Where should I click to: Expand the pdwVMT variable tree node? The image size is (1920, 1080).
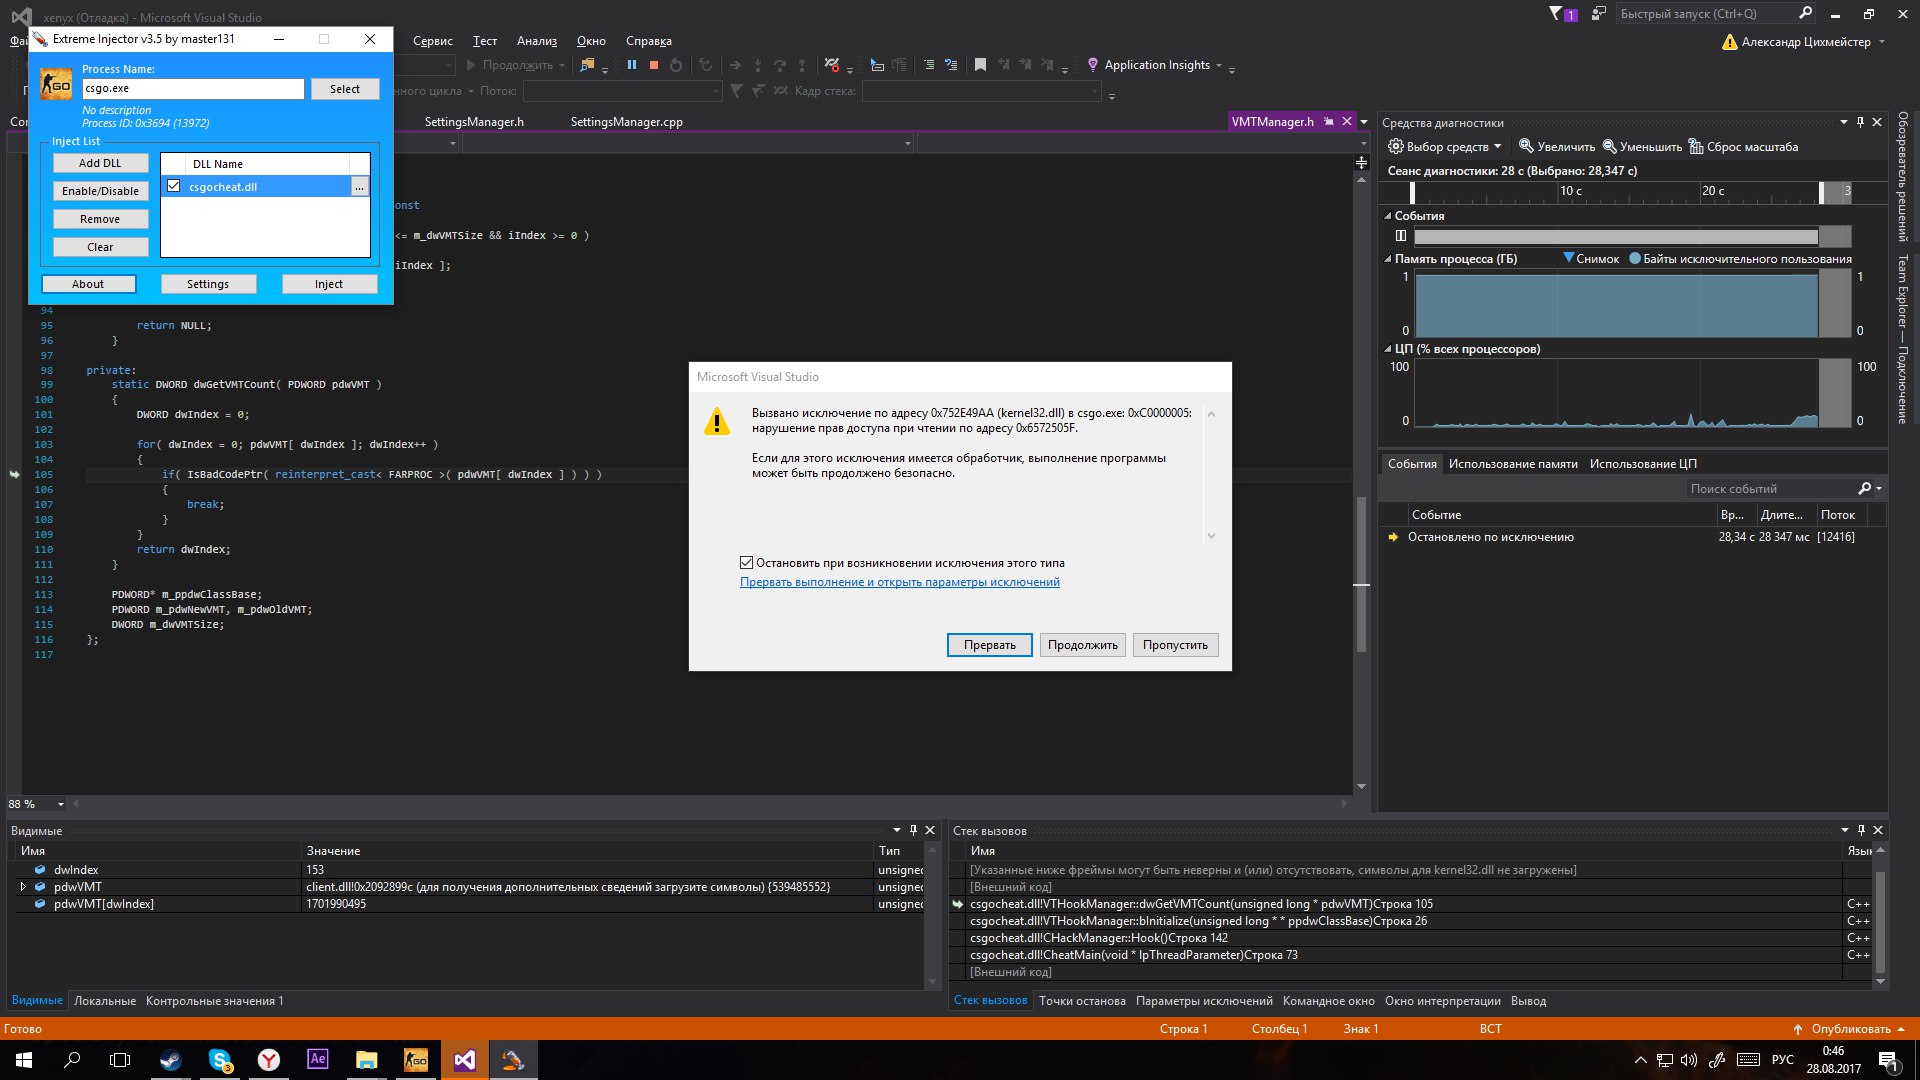pyautogui.click(x=23, y=887)
